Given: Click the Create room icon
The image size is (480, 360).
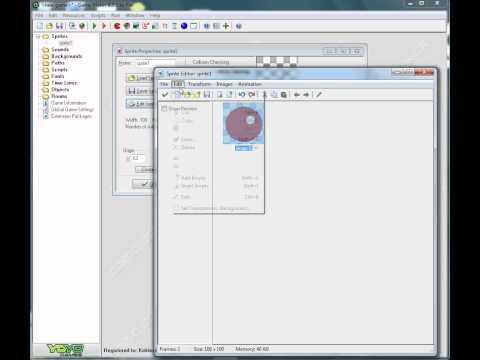Looking at the screenshot, I should (x=193, y=26).
